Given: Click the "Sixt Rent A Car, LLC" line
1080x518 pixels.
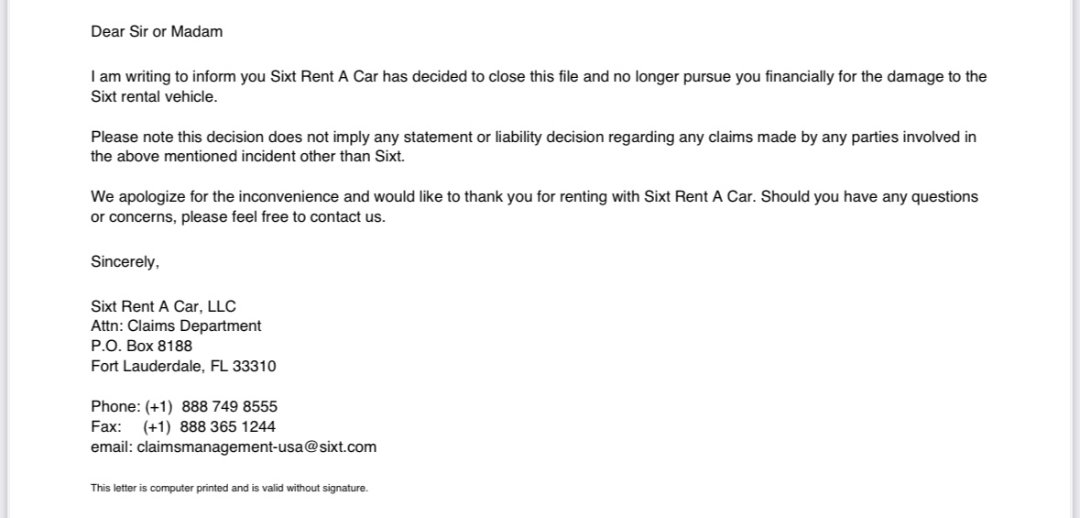Looking at the screenshot, I should click(x=163, y=306).
